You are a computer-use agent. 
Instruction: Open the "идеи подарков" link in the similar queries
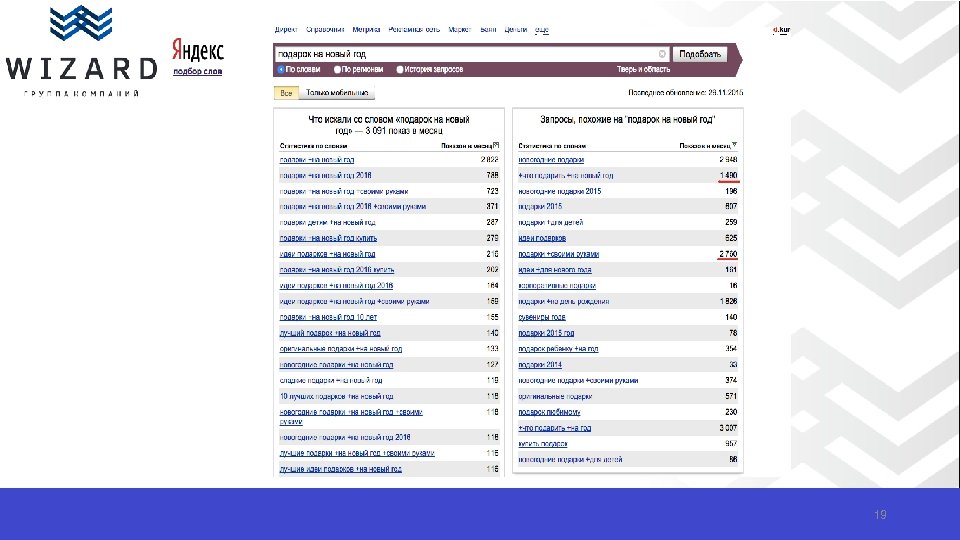click(542, 238)
